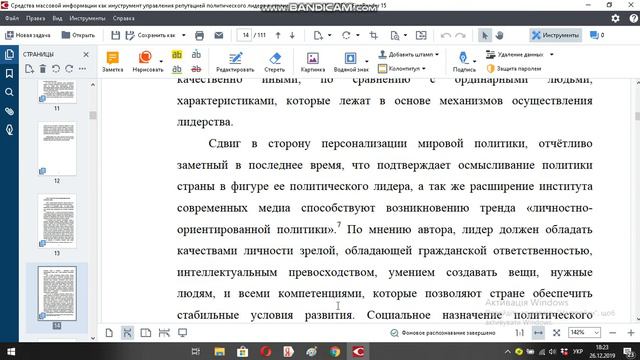The image size is (640, 360).
Task: Go to the next page with the down arrow
Action: pos(292,36)
